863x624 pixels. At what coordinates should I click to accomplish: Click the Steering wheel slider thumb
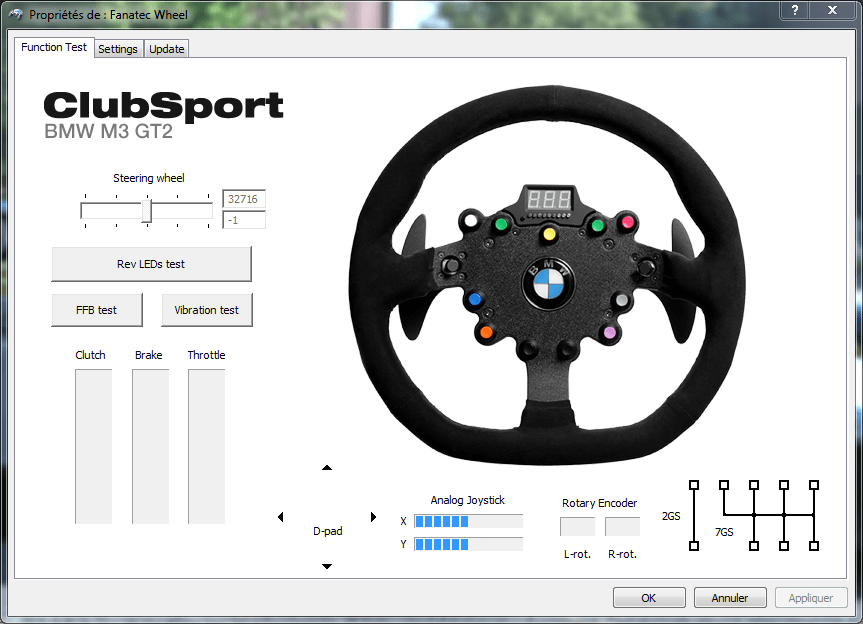(x=146, y=211)
